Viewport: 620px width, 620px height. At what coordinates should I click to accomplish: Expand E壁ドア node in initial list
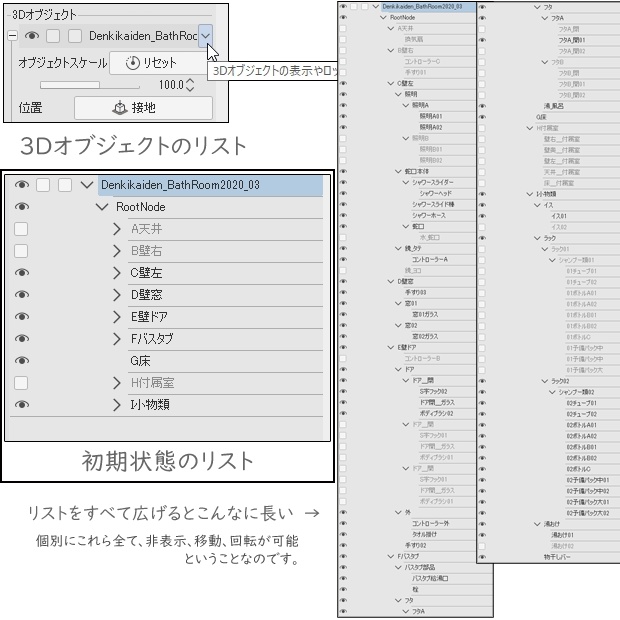[117, 316]
